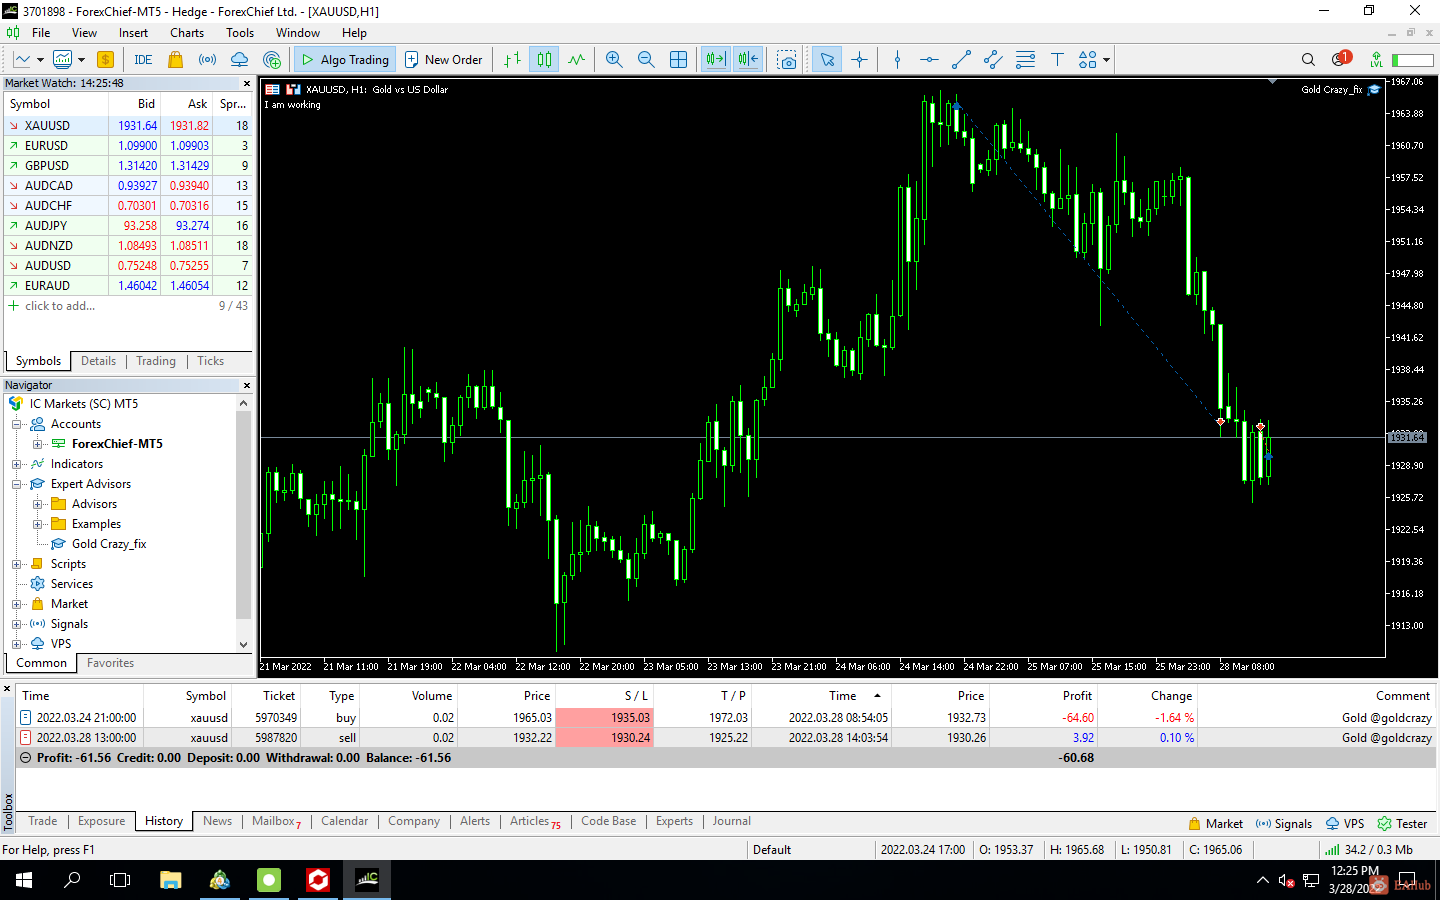Switch to the Ticks tab in Market Watch

pyautogui.click(x=210, y=361)
